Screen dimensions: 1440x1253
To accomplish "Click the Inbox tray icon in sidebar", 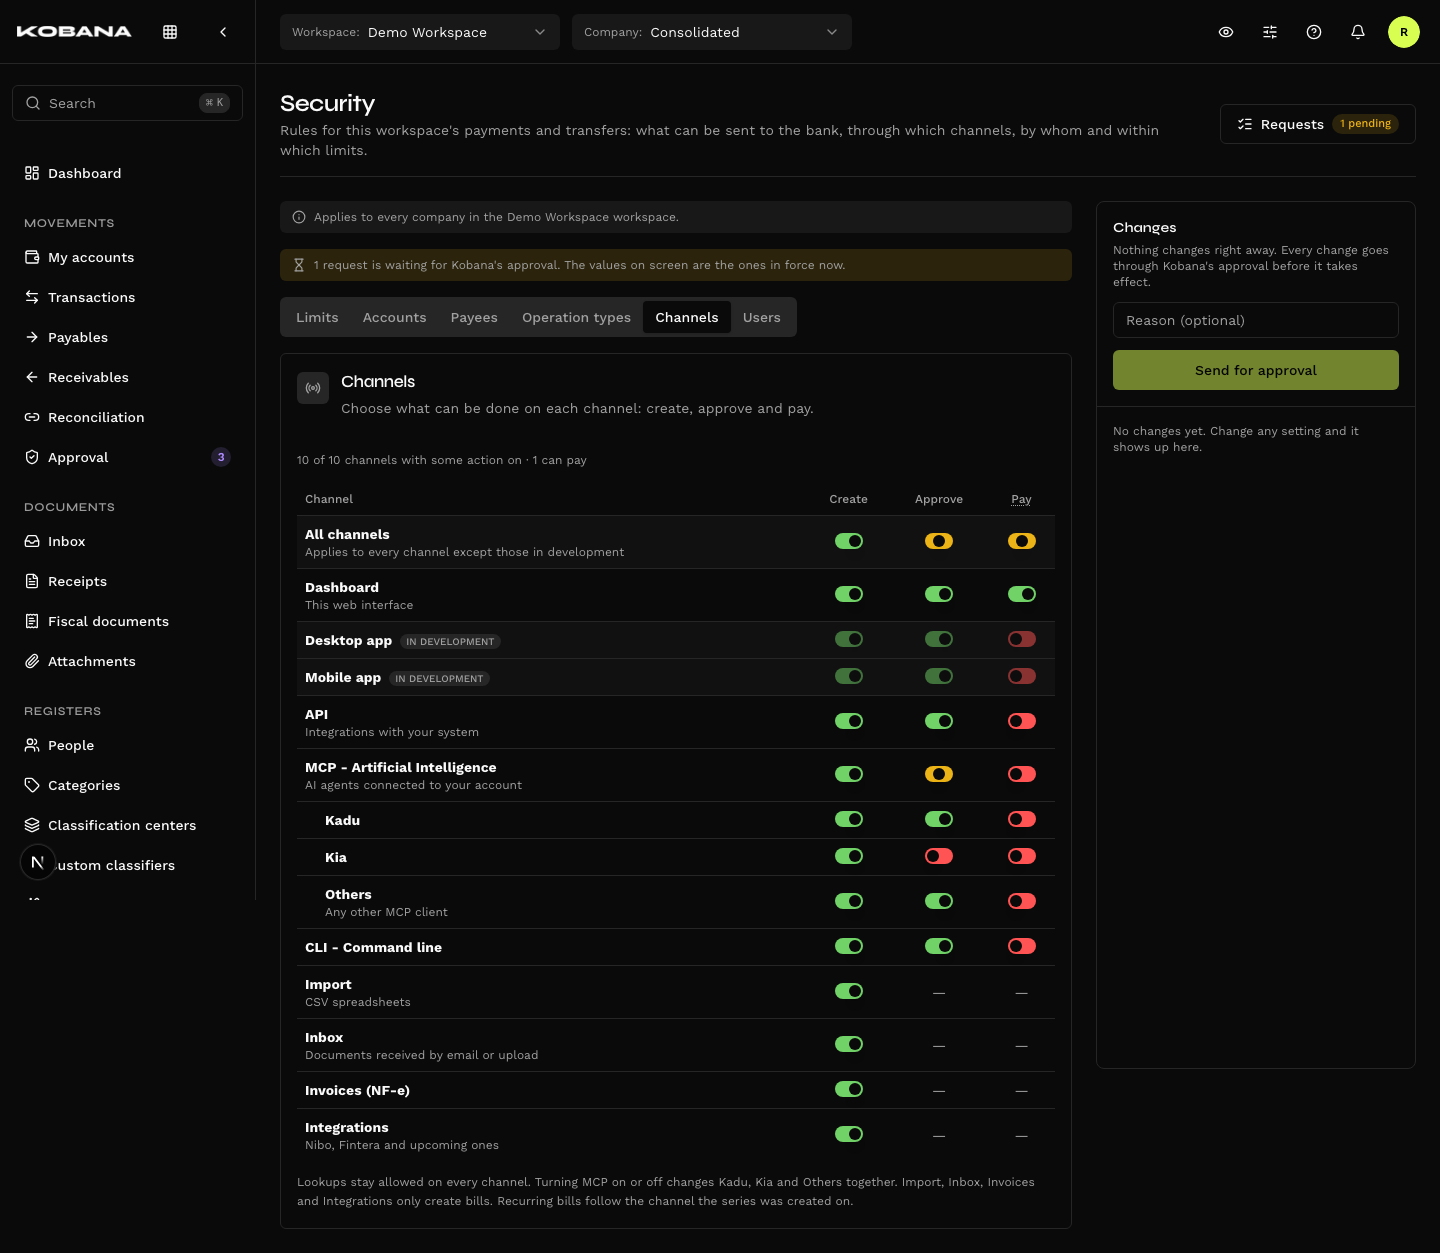I will 32,541.
